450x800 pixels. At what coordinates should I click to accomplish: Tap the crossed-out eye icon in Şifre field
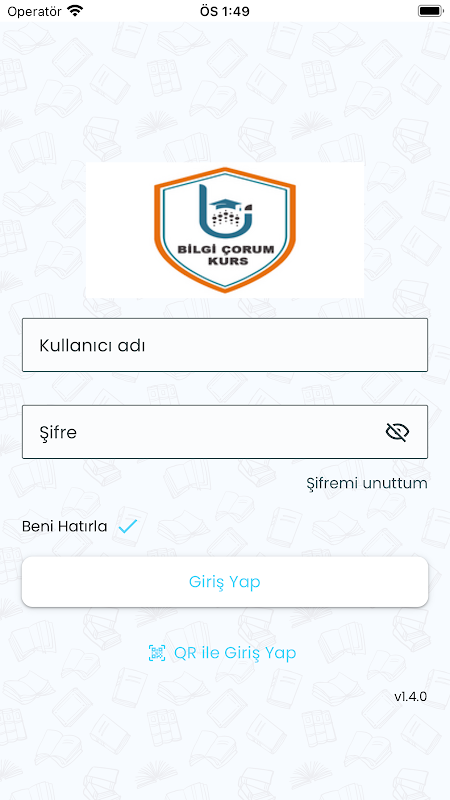tap(397, 432)
